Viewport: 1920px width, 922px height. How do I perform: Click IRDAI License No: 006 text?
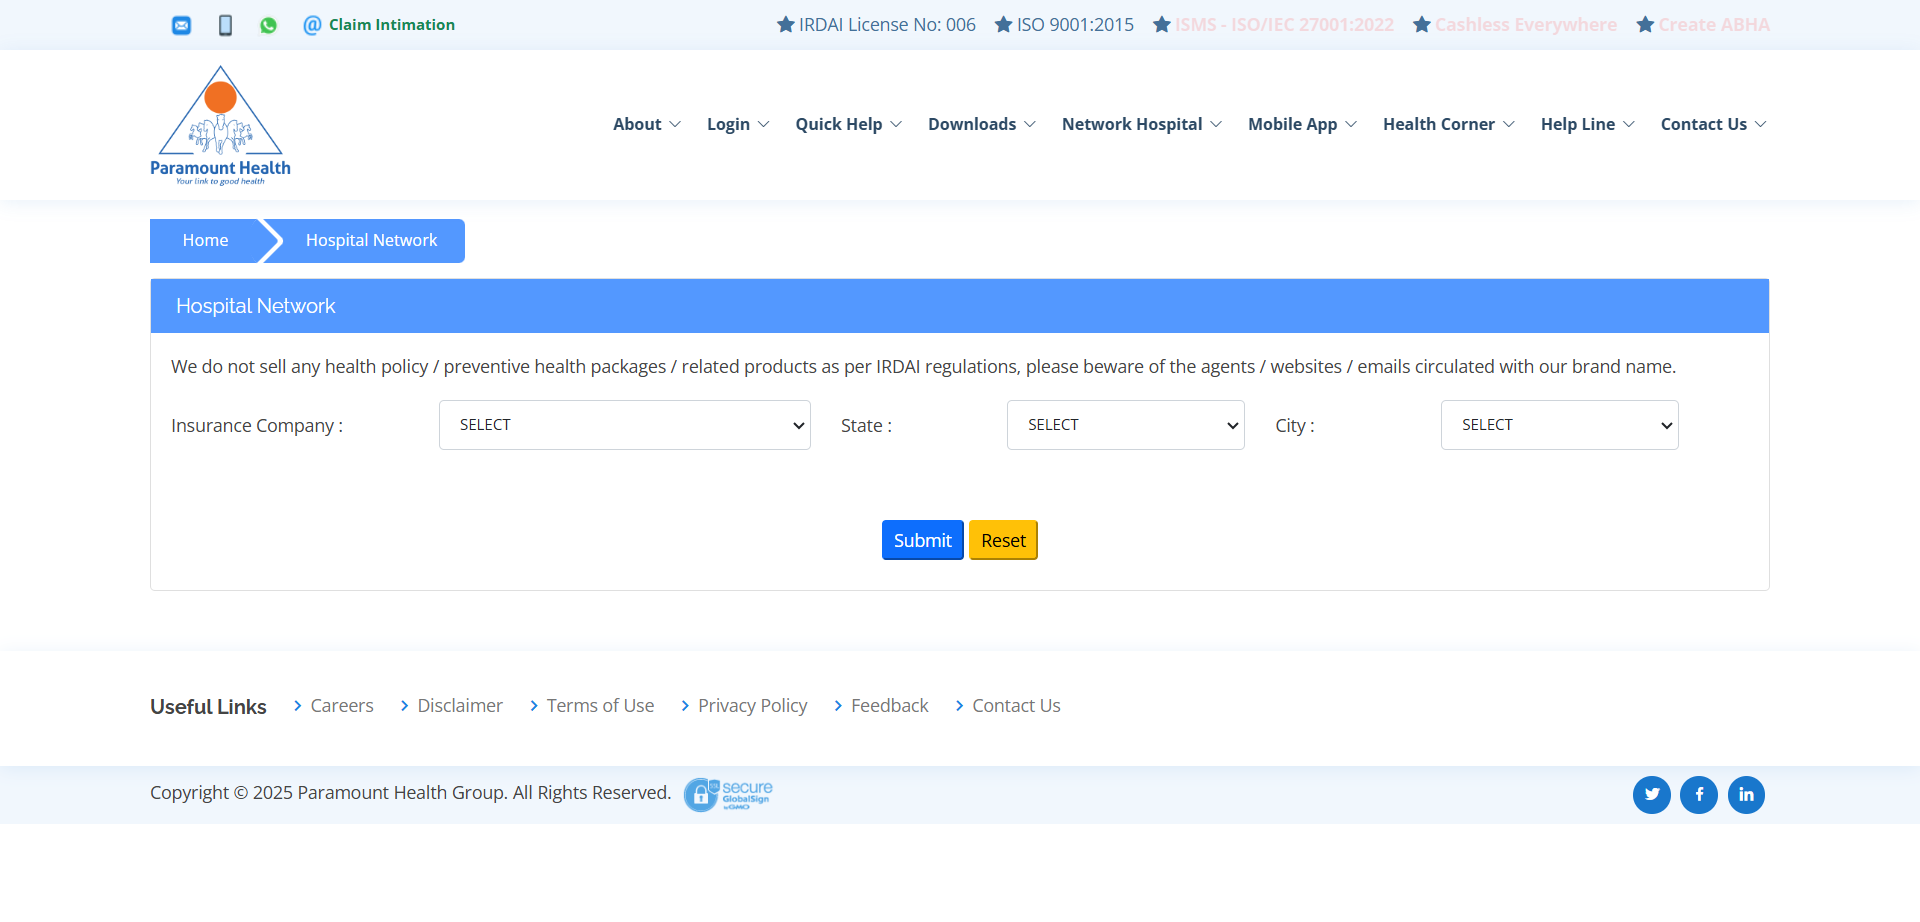[887, 25]
